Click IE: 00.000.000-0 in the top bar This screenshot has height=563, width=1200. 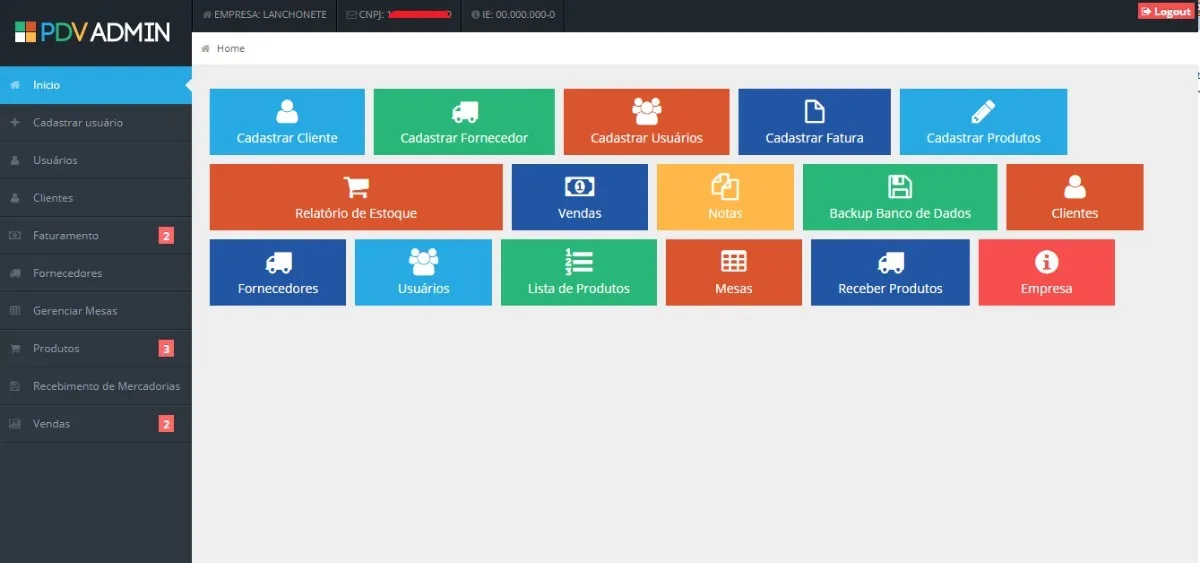[x=513, y=15]
